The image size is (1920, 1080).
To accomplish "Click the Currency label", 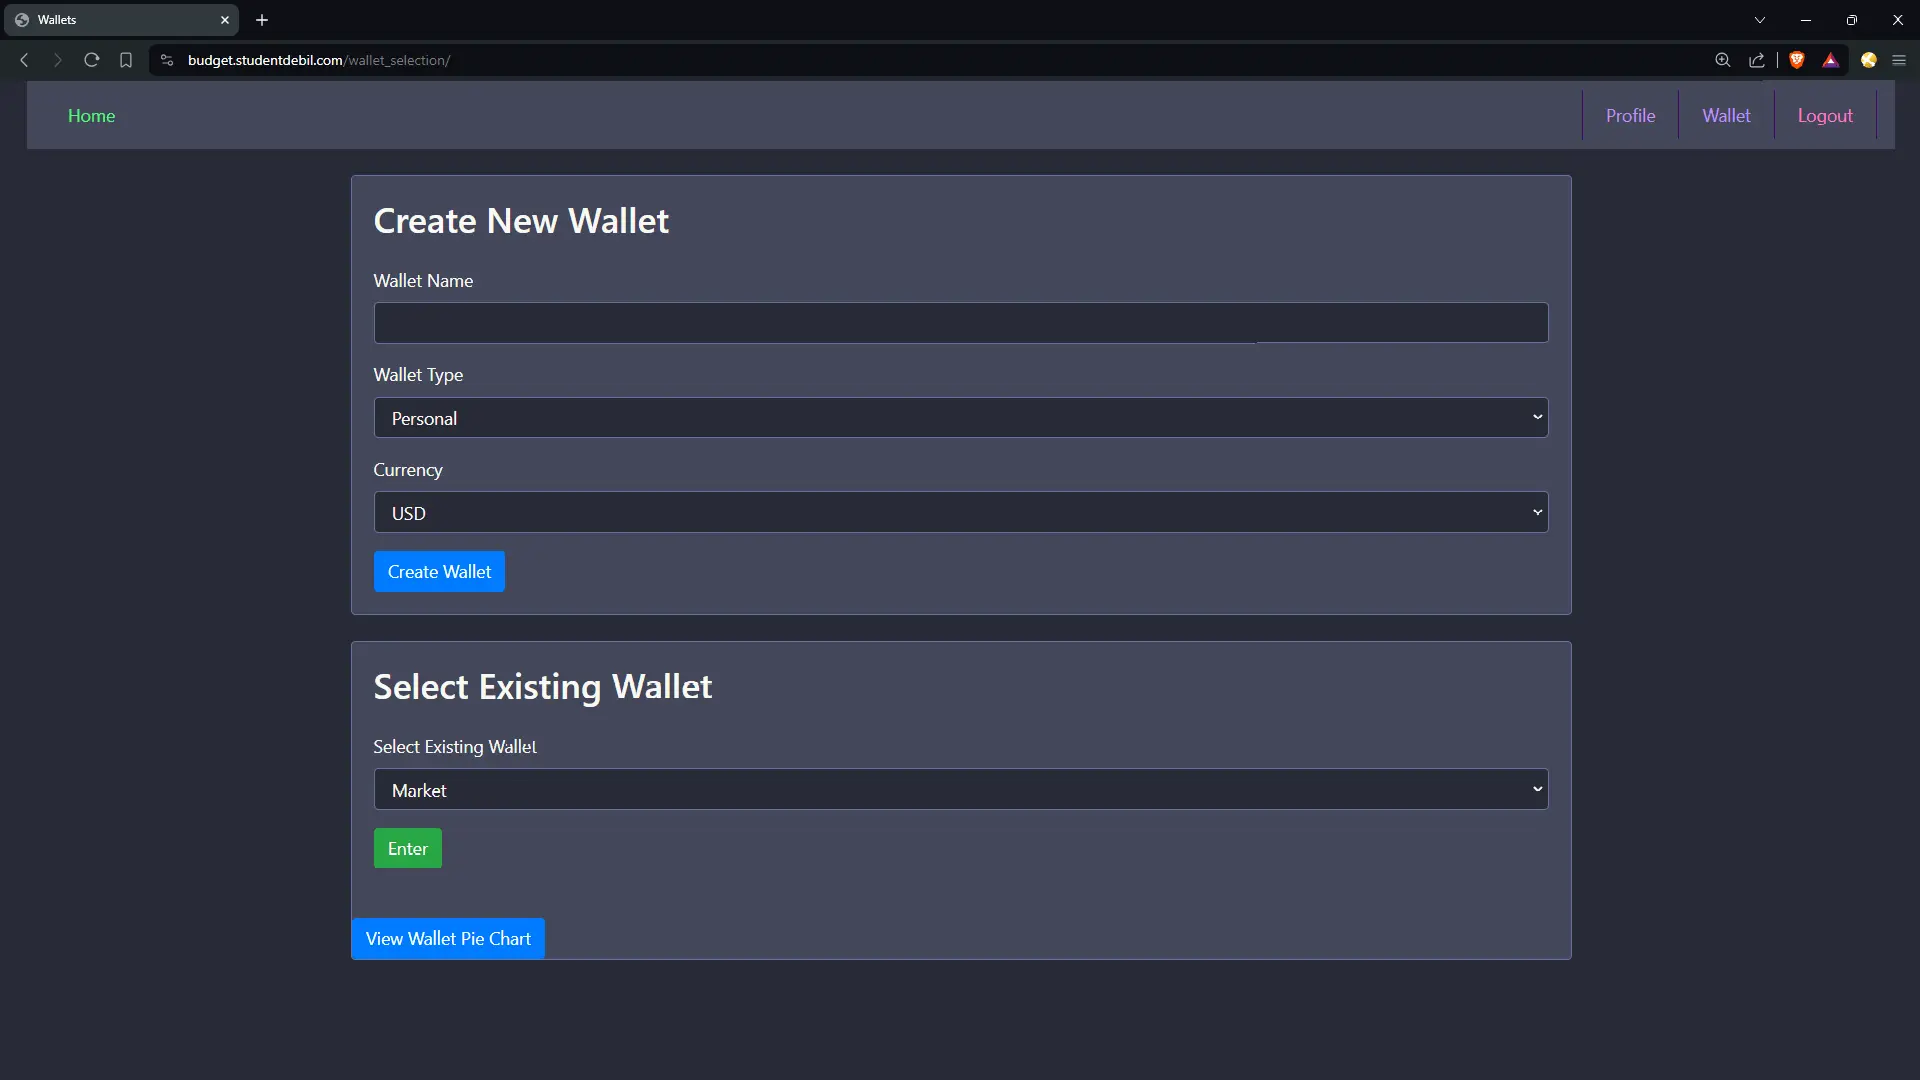I will (408, 470).
